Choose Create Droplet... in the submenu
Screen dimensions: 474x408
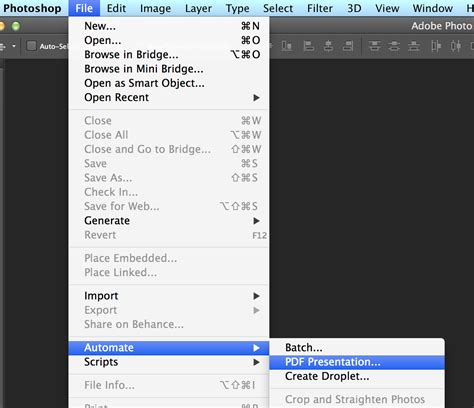pyautogui.click(x=357, y=377)
